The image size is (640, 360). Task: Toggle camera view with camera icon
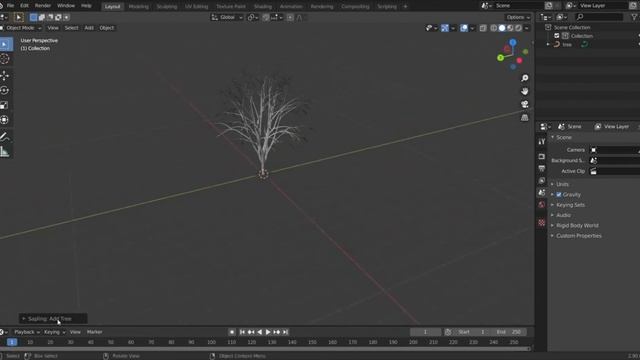pos(524,104)
